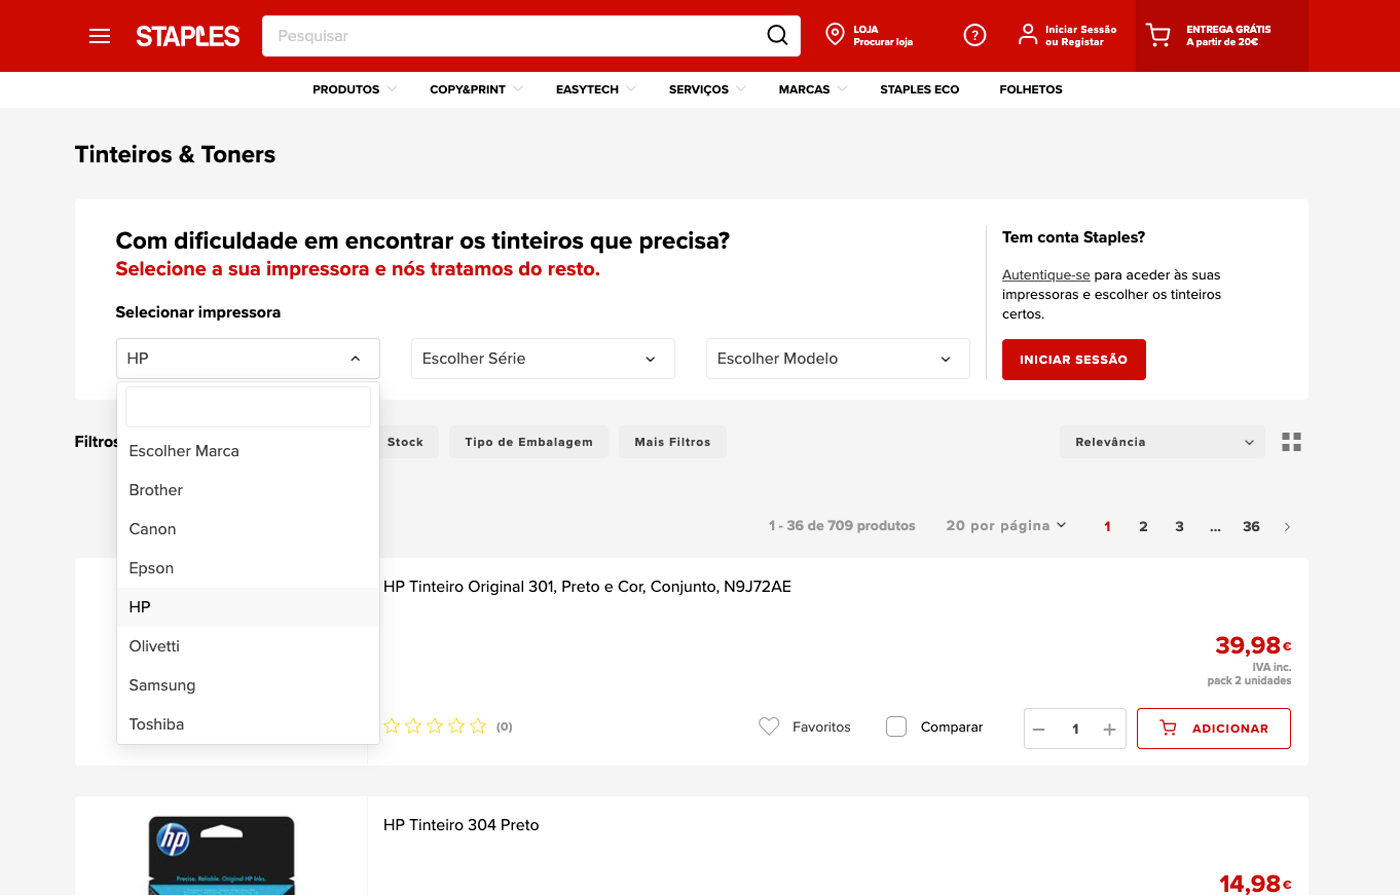Go to next results page arrow
This screenshot has height=895, width=1400.
pyautogui.click(x=1287, y=527)
